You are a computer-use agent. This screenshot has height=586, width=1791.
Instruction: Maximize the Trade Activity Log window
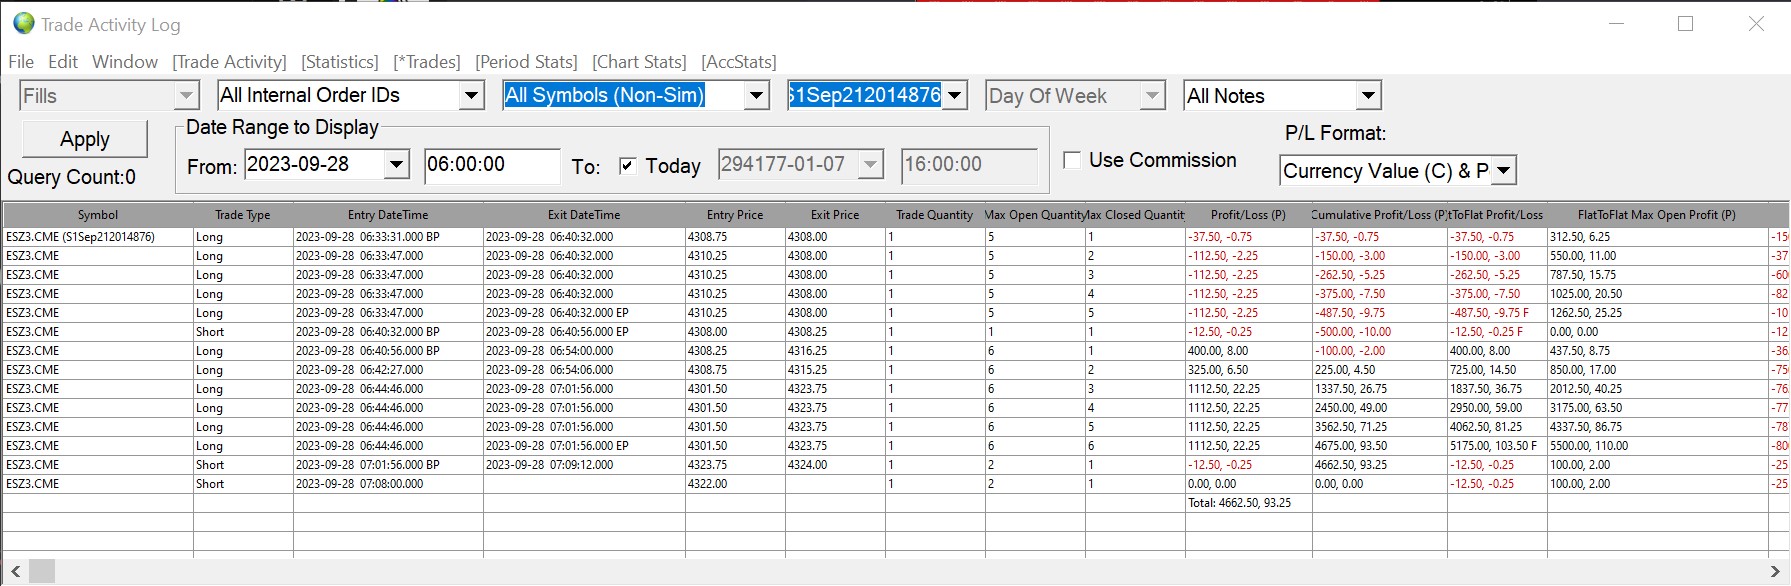1685,24
